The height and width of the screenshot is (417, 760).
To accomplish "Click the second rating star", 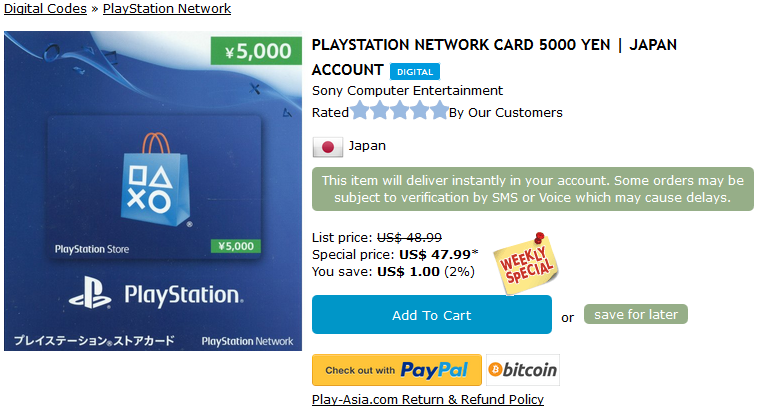I will (x=380, y=111).
